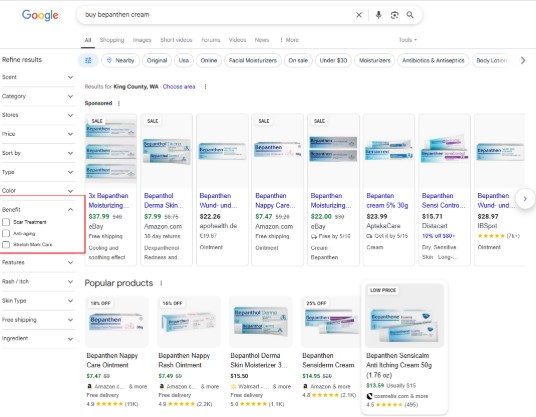This screenshot has height=417, width=536.
Task: Advance sponsored carousel with next arrow
Action: pyautogui.click(x=525, y=198)
